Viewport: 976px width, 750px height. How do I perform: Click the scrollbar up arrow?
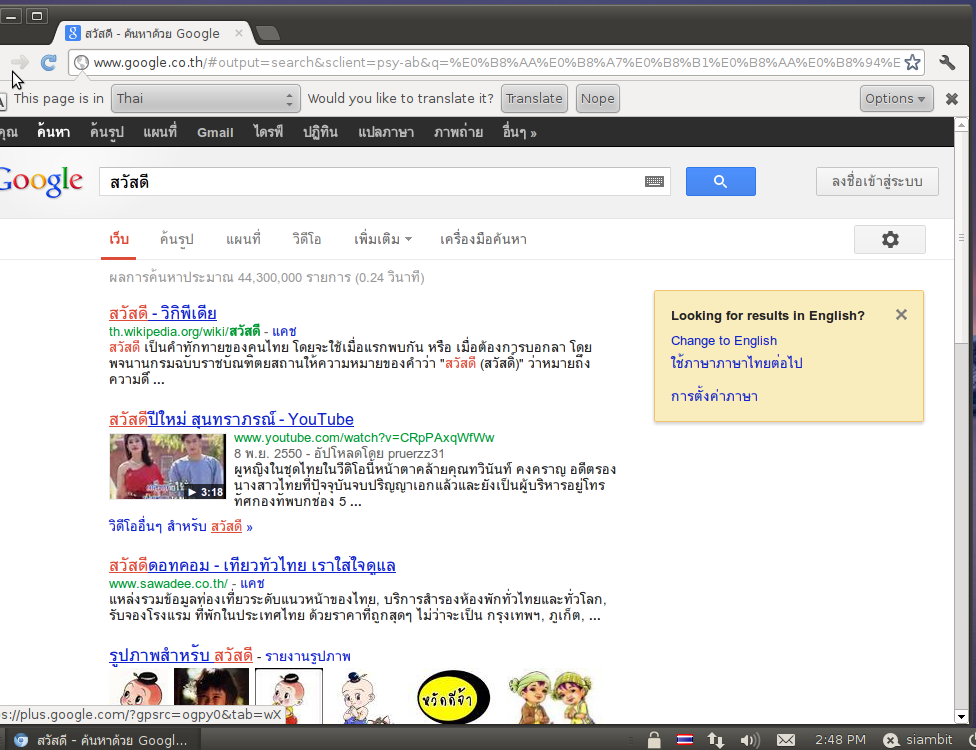click(961, 124)
